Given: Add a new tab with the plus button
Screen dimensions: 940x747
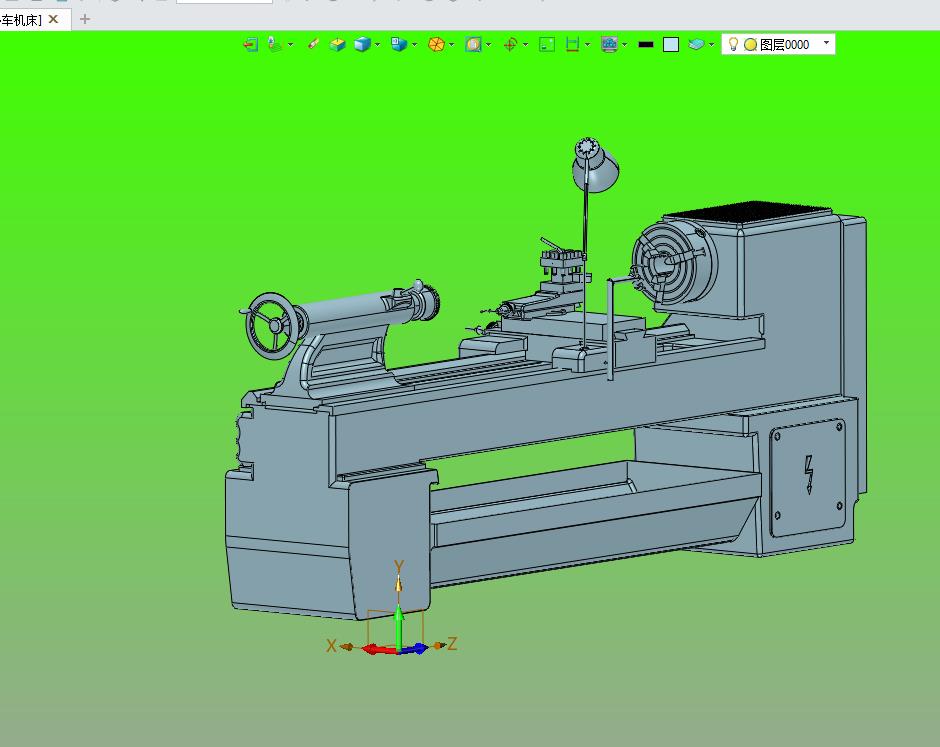Looking at the screenshot, I should pyautogui.click(x=85, y=19).
